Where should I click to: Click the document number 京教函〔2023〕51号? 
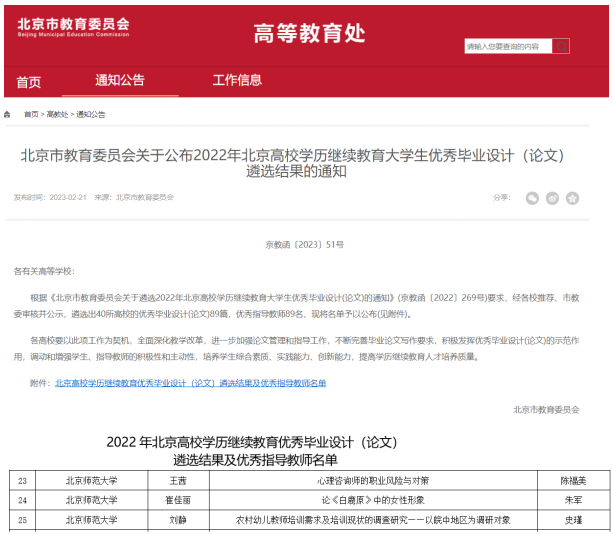tap(305, 245)
